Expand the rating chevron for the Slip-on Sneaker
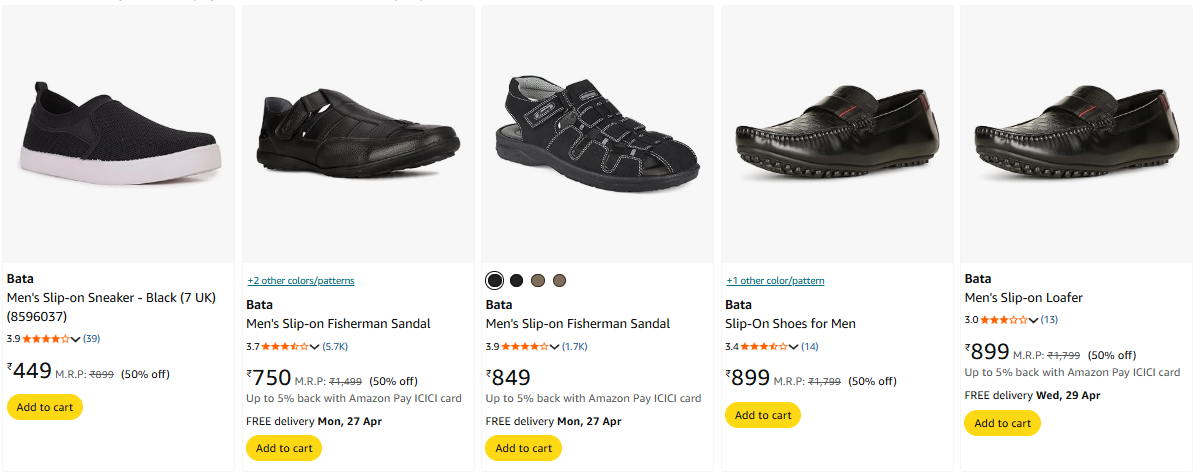 click(x=76, y=340)
